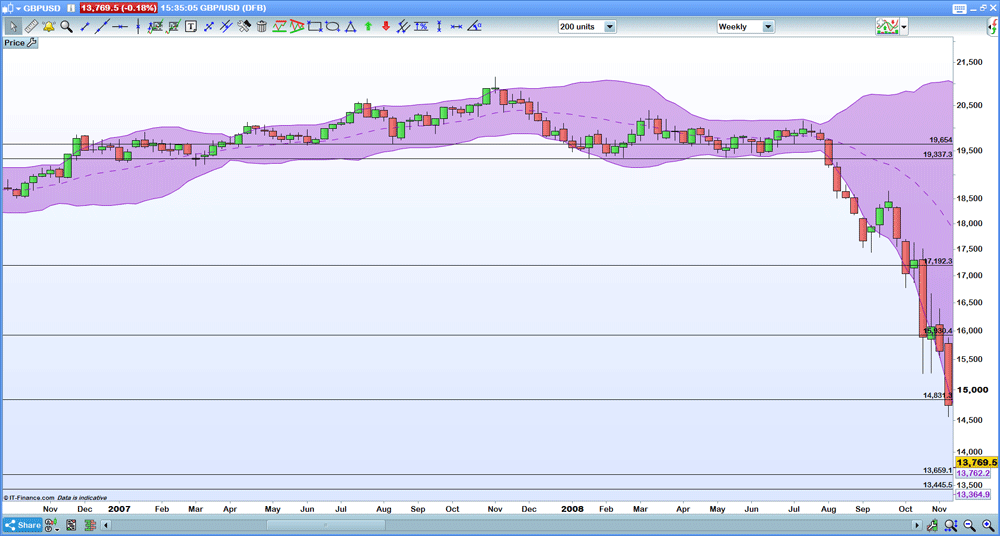The width and height of the screenshot is (1000, 536).
Task: Select the rectangle drawing tool
Action: click(x=314, y=27)
